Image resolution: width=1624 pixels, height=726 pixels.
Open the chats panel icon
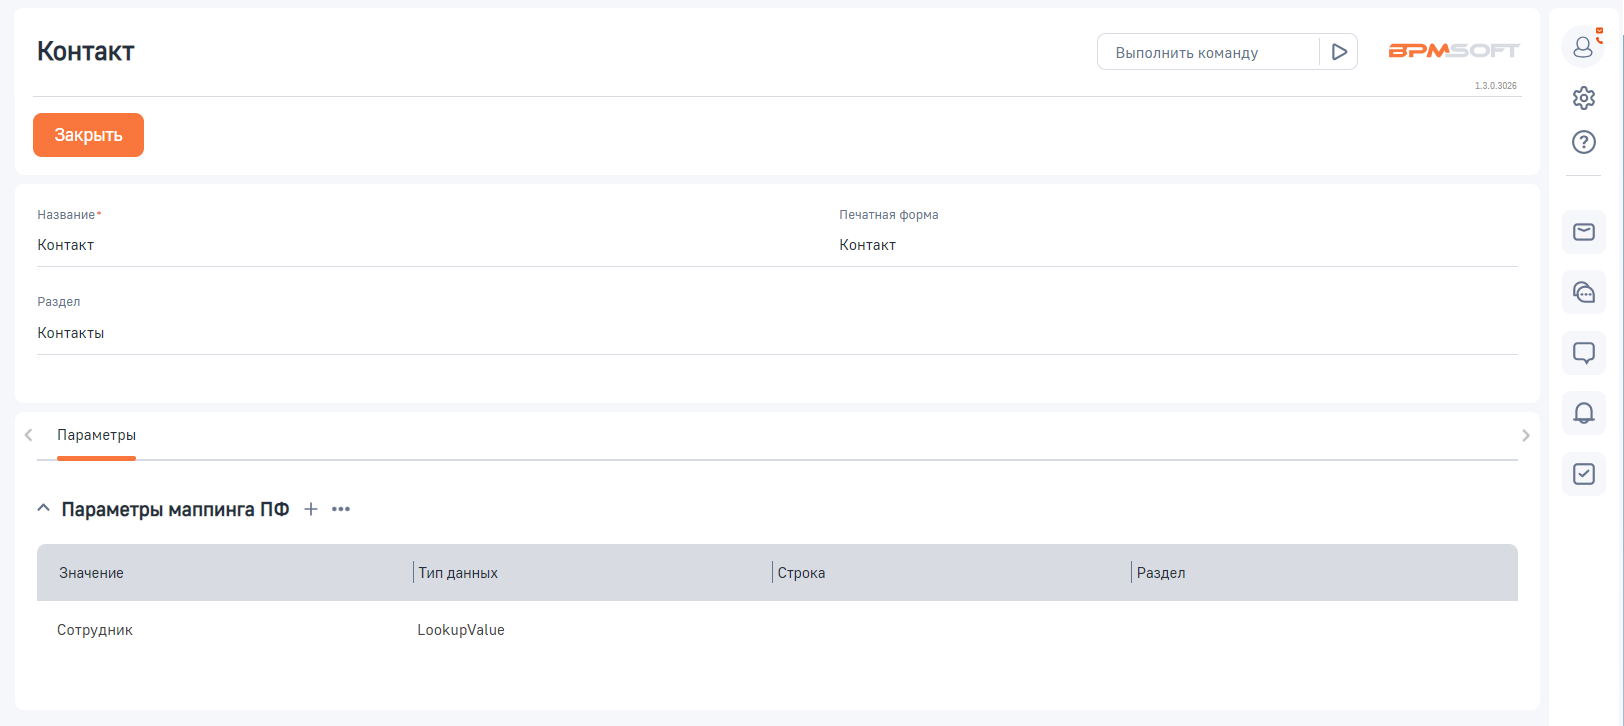pyautogui.click(x=1583, y=292)
